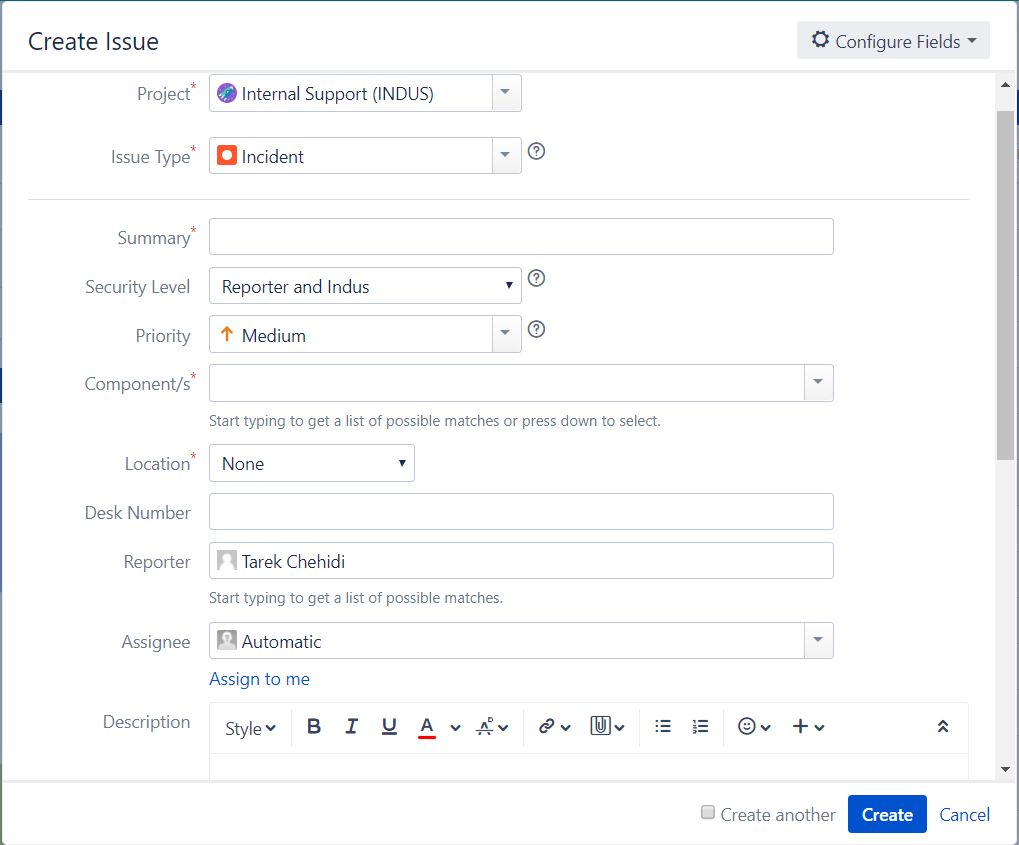Enable the Create another checkbox
Screen dimensions: 1019x845
(x=708, y=813)
